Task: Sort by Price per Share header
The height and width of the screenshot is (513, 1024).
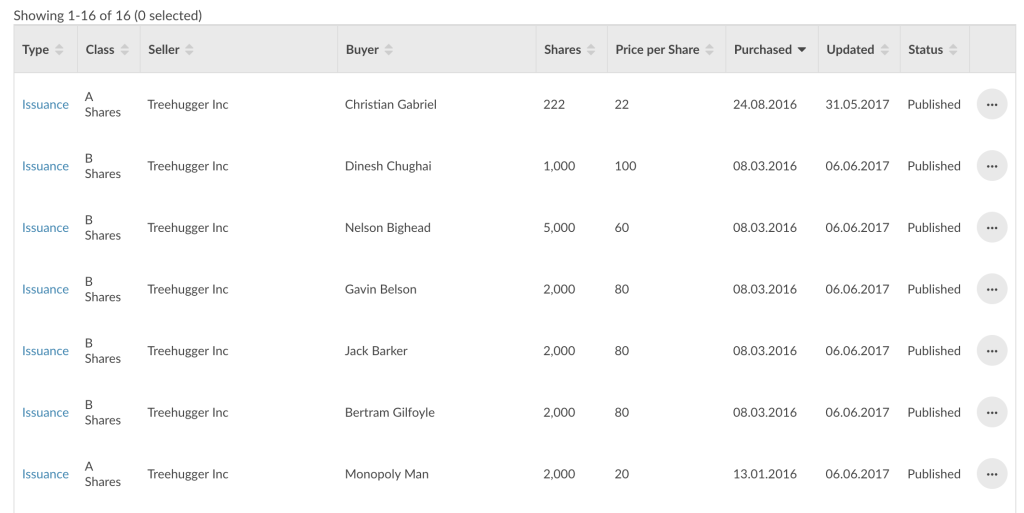Action: pyautogui.click(x=665, y=50)
